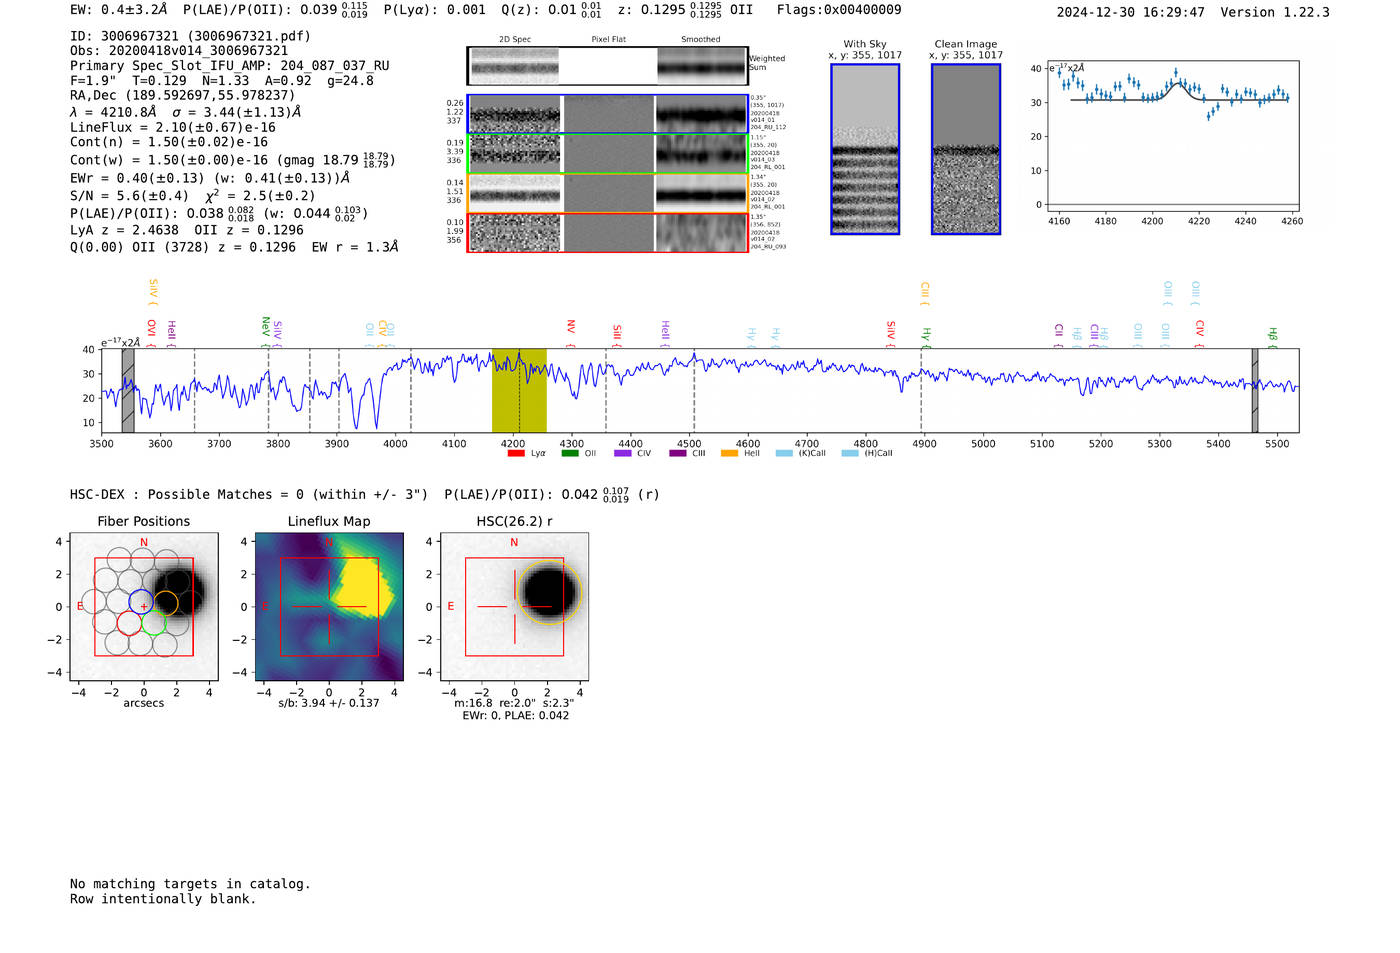This screenshot has height=953, width=1400.
Task: Click the green NeV line label
Action: click(266, 332)
